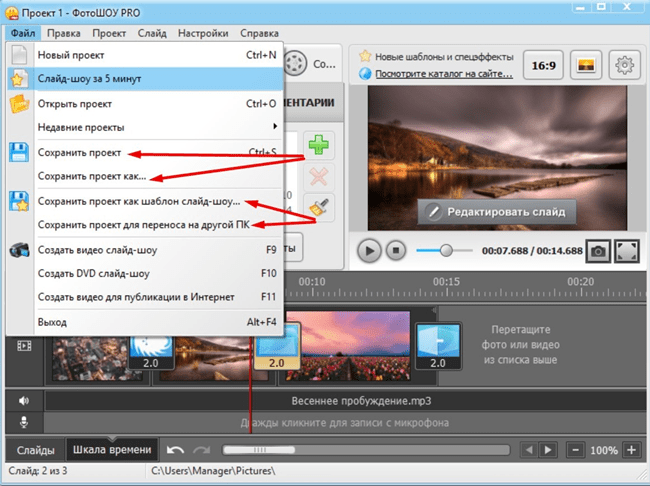Click Новые шаблоны и спецэффекты text
The height and width of the screenshot is (486, 650).
tap(444, 56)
